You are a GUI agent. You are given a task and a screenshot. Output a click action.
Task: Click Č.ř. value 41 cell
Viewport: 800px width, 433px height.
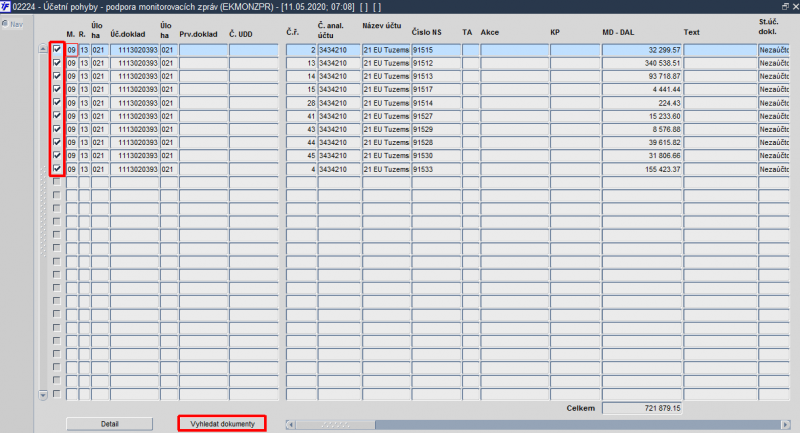pos(302,116)
